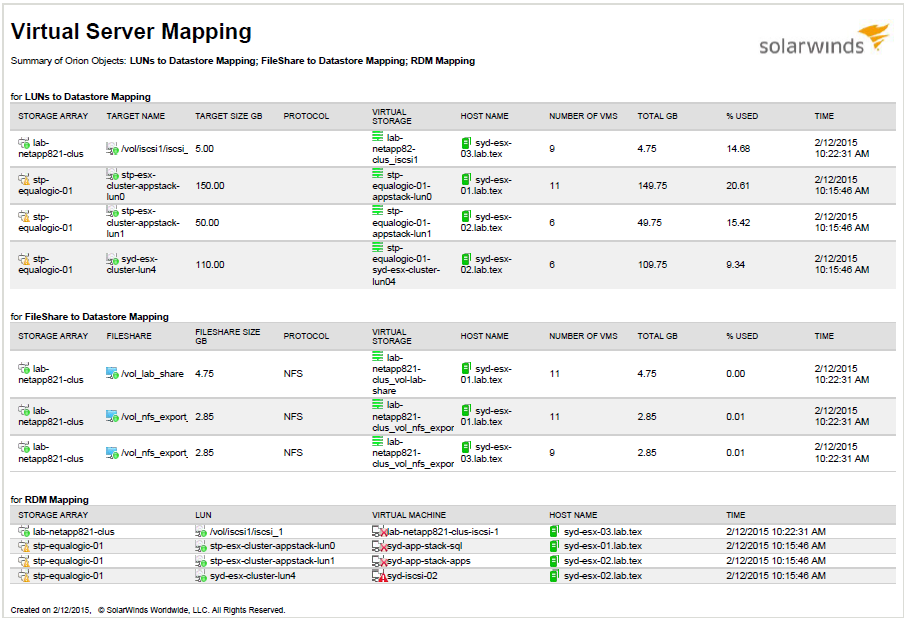Viewport: 907px width, 620px height.
Task: Select the /vol/iscsi1/iscsi_ LUN target icon
Action: 112,146
